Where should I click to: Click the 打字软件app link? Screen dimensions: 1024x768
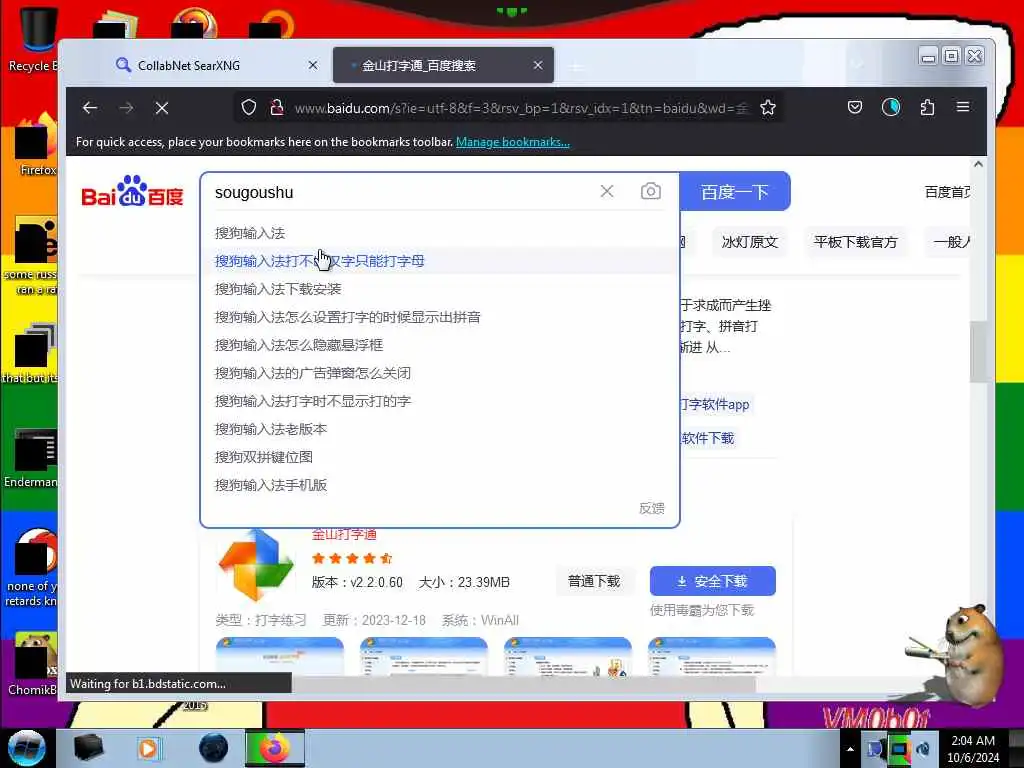(x=716, y=405)
